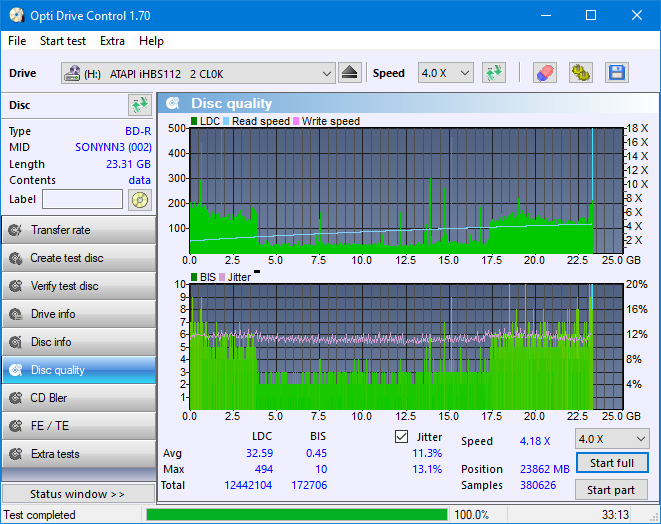Open the File menu
Image resolution: width=661 pixels, height=524 pixels.
click(17, 41)
